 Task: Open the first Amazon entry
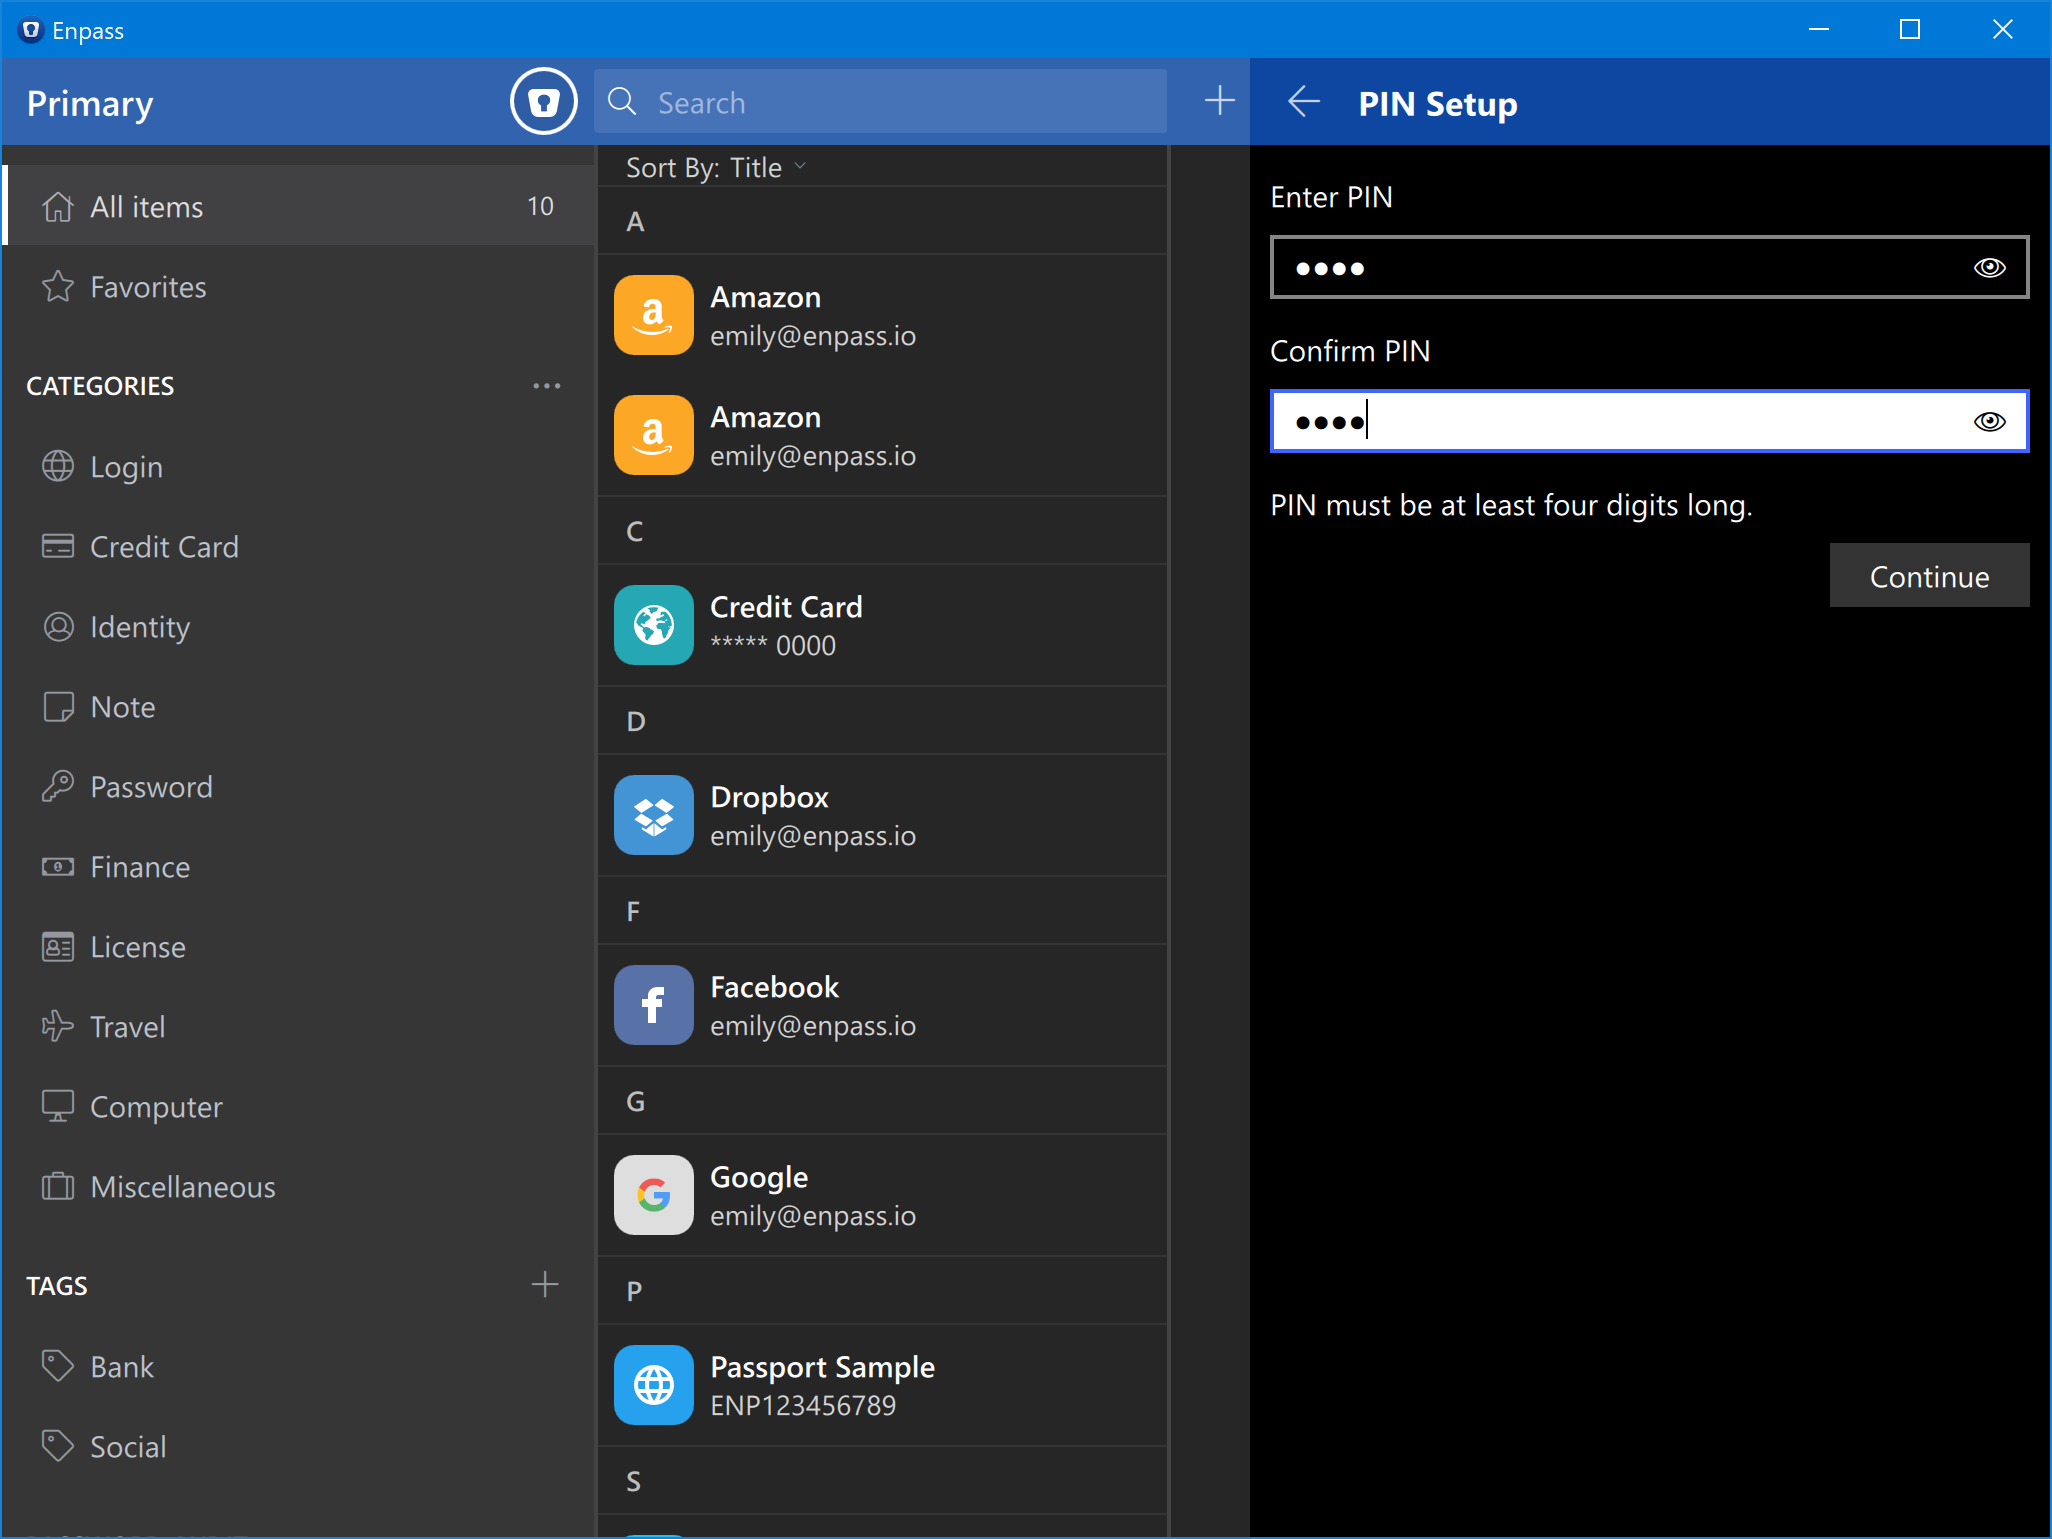(882, 315)
